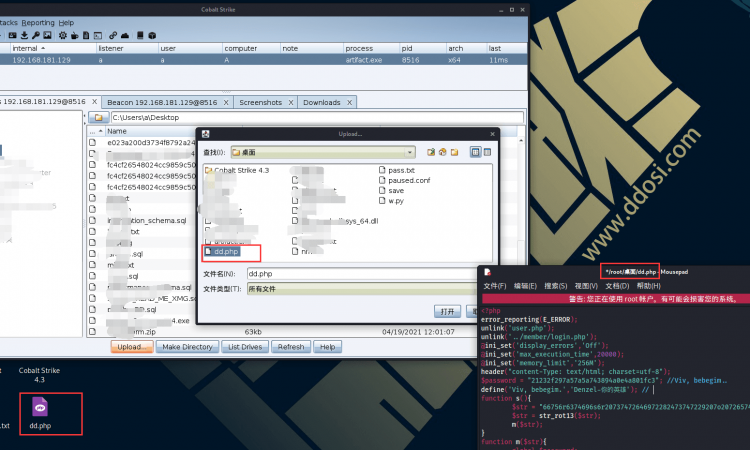Click the book help page icon
Viewport: 750px width, 450px height.
(x=140, y=35)
